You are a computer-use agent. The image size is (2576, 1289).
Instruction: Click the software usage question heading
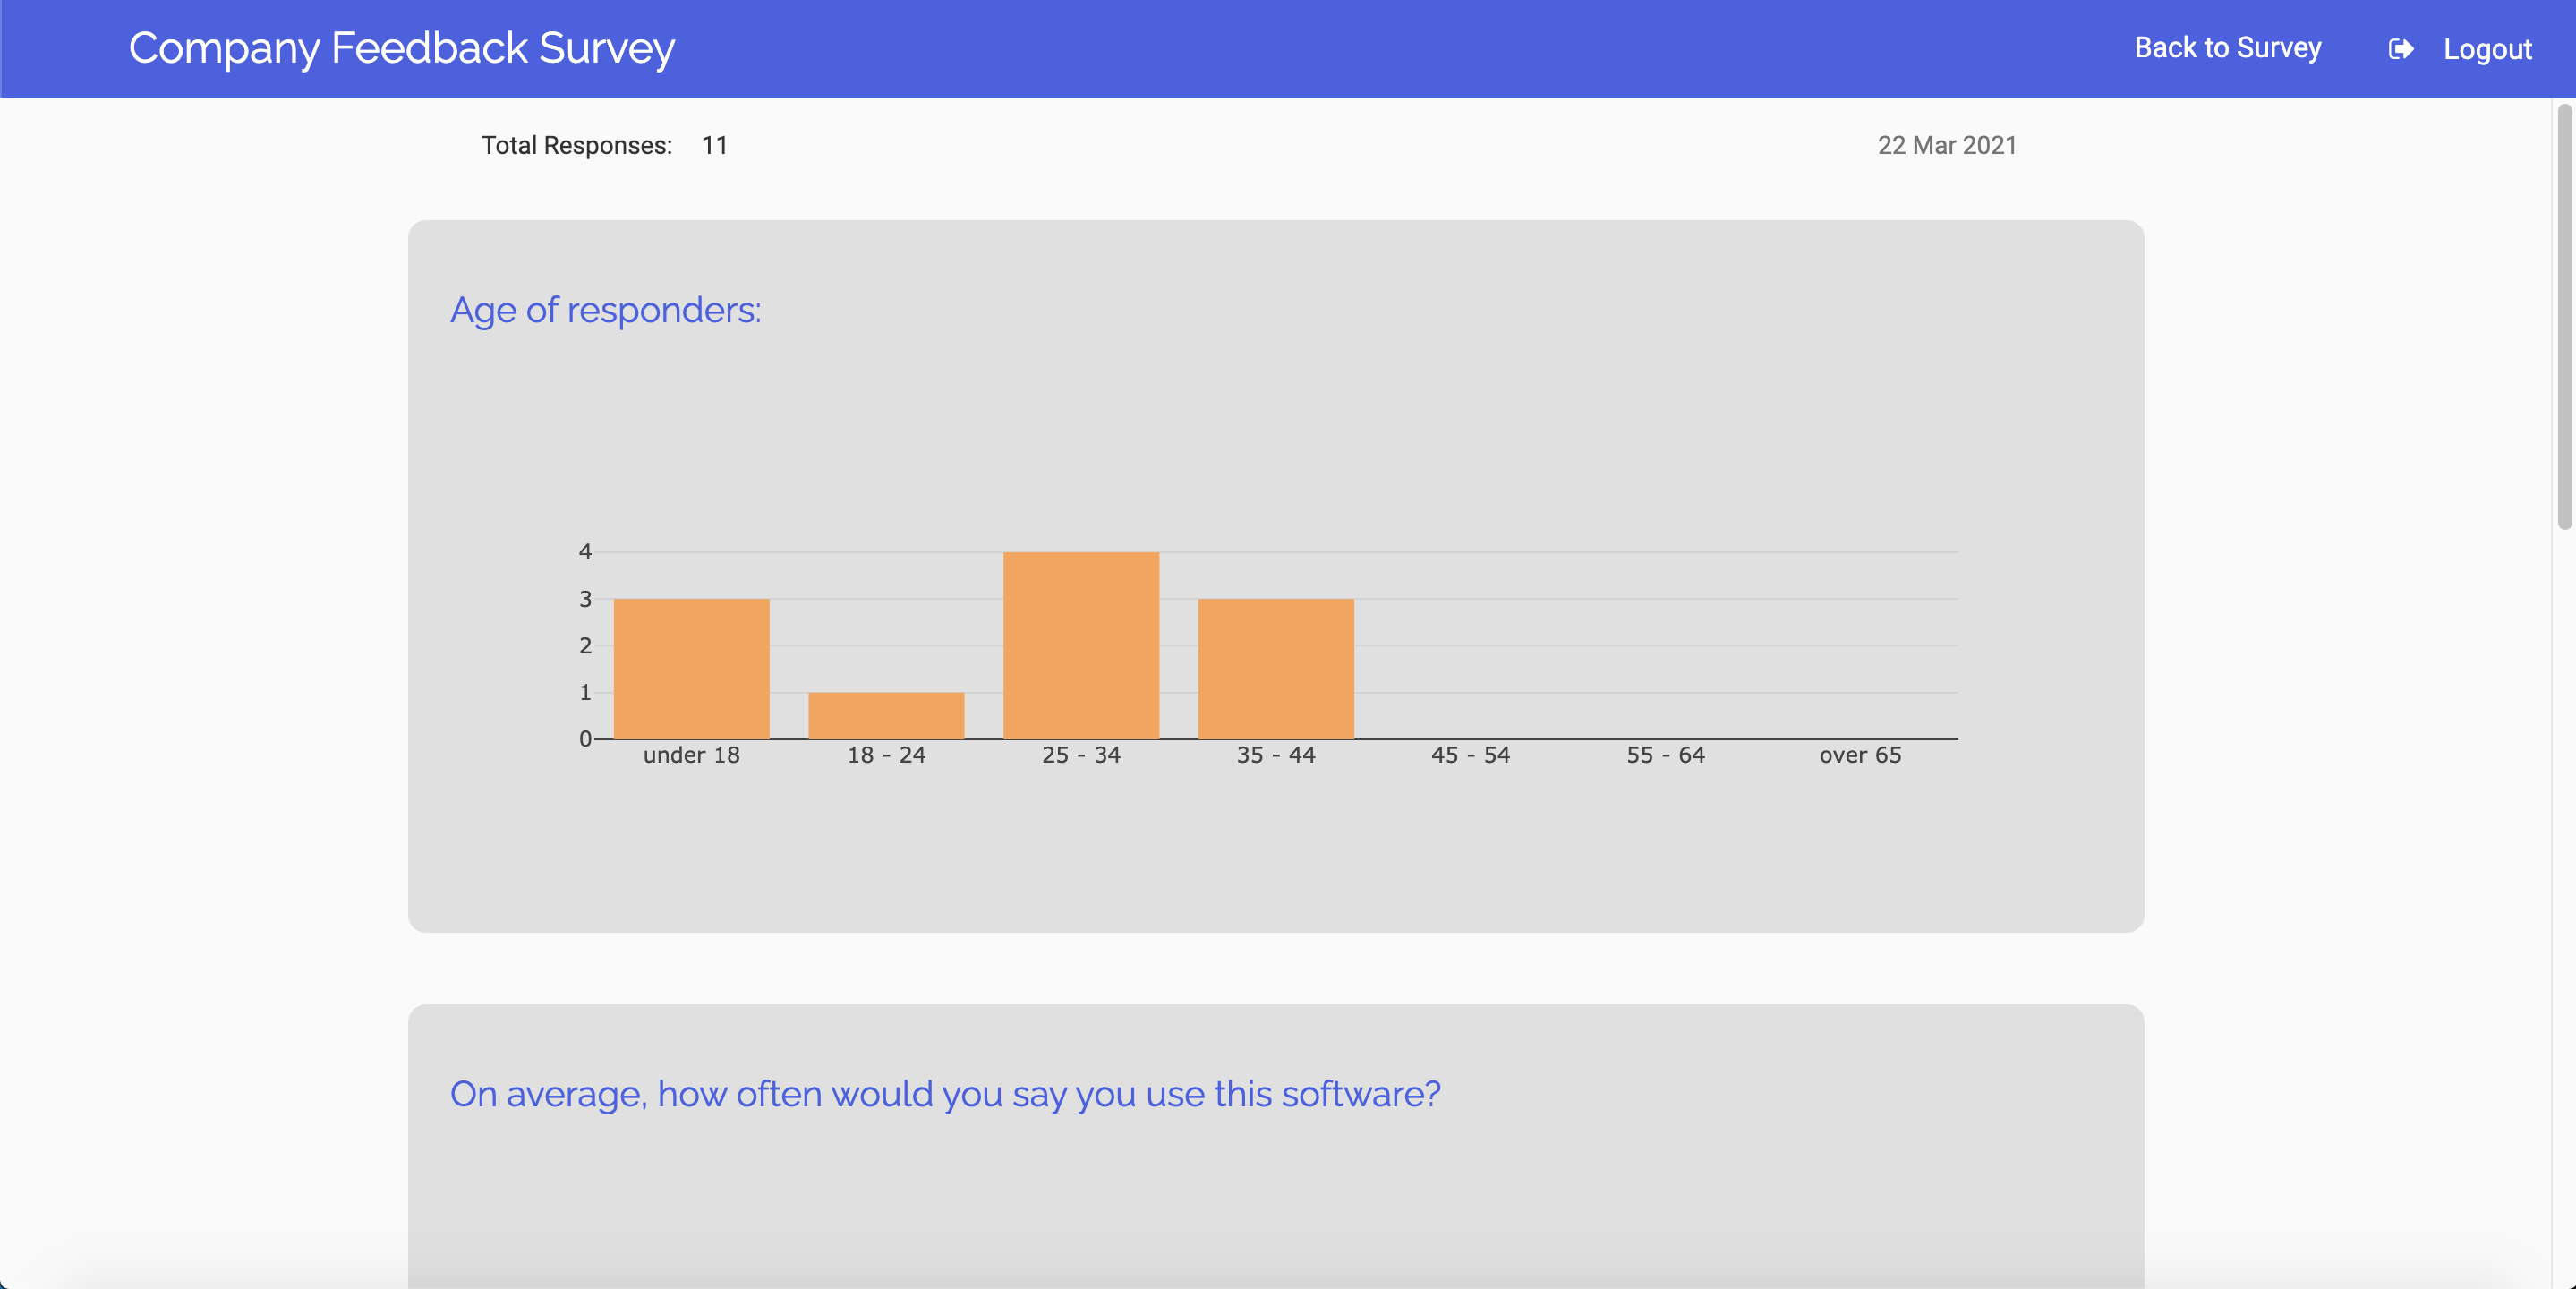point(945,1094)
